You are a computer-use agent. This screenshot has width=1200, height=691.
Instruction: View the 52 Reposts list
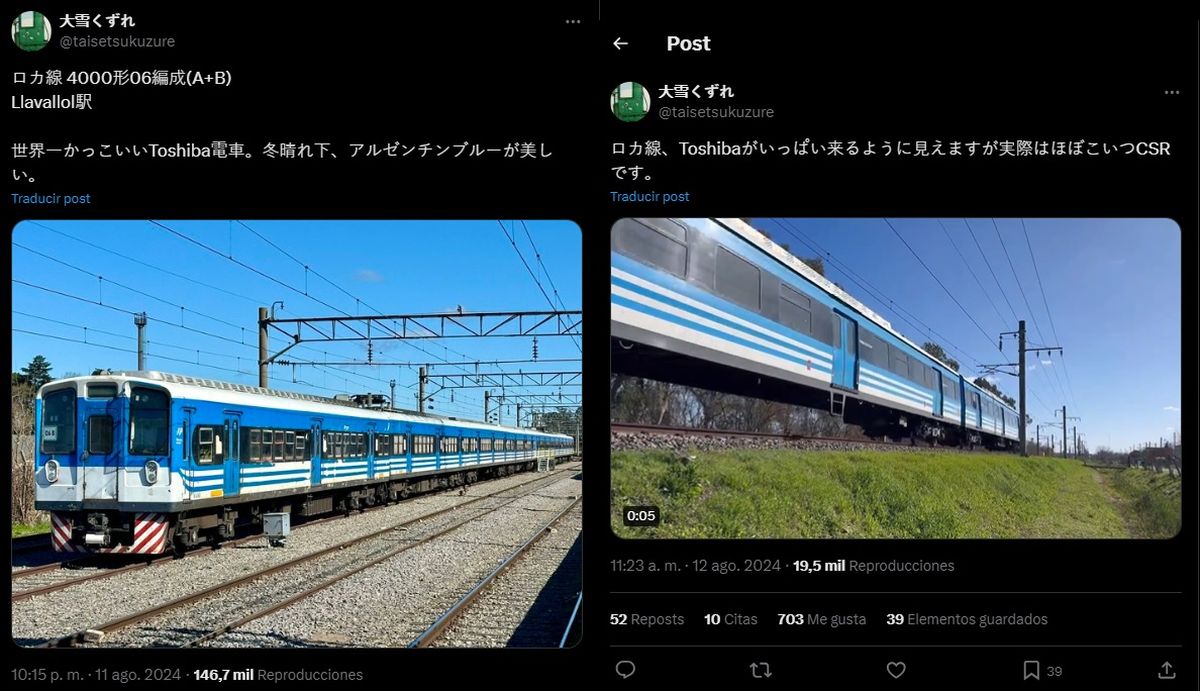[647, 619]
